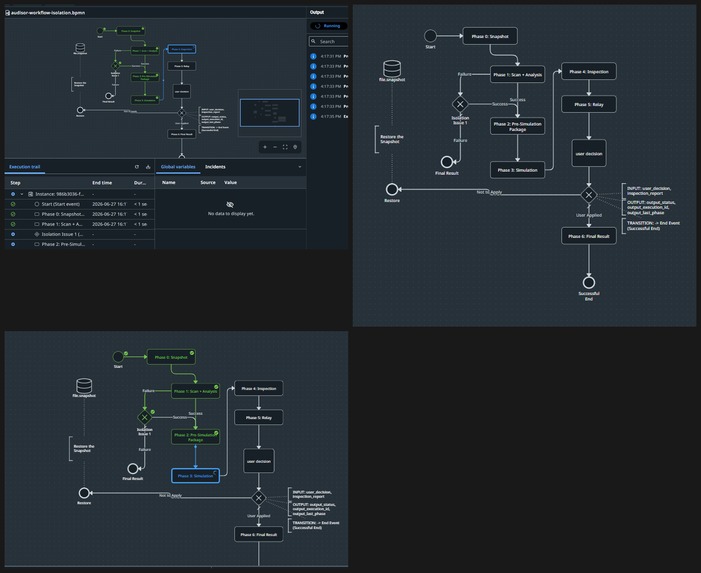Click the fit-to-screen canvas control
The image size is (701, 573).
(x=285, y=147)
